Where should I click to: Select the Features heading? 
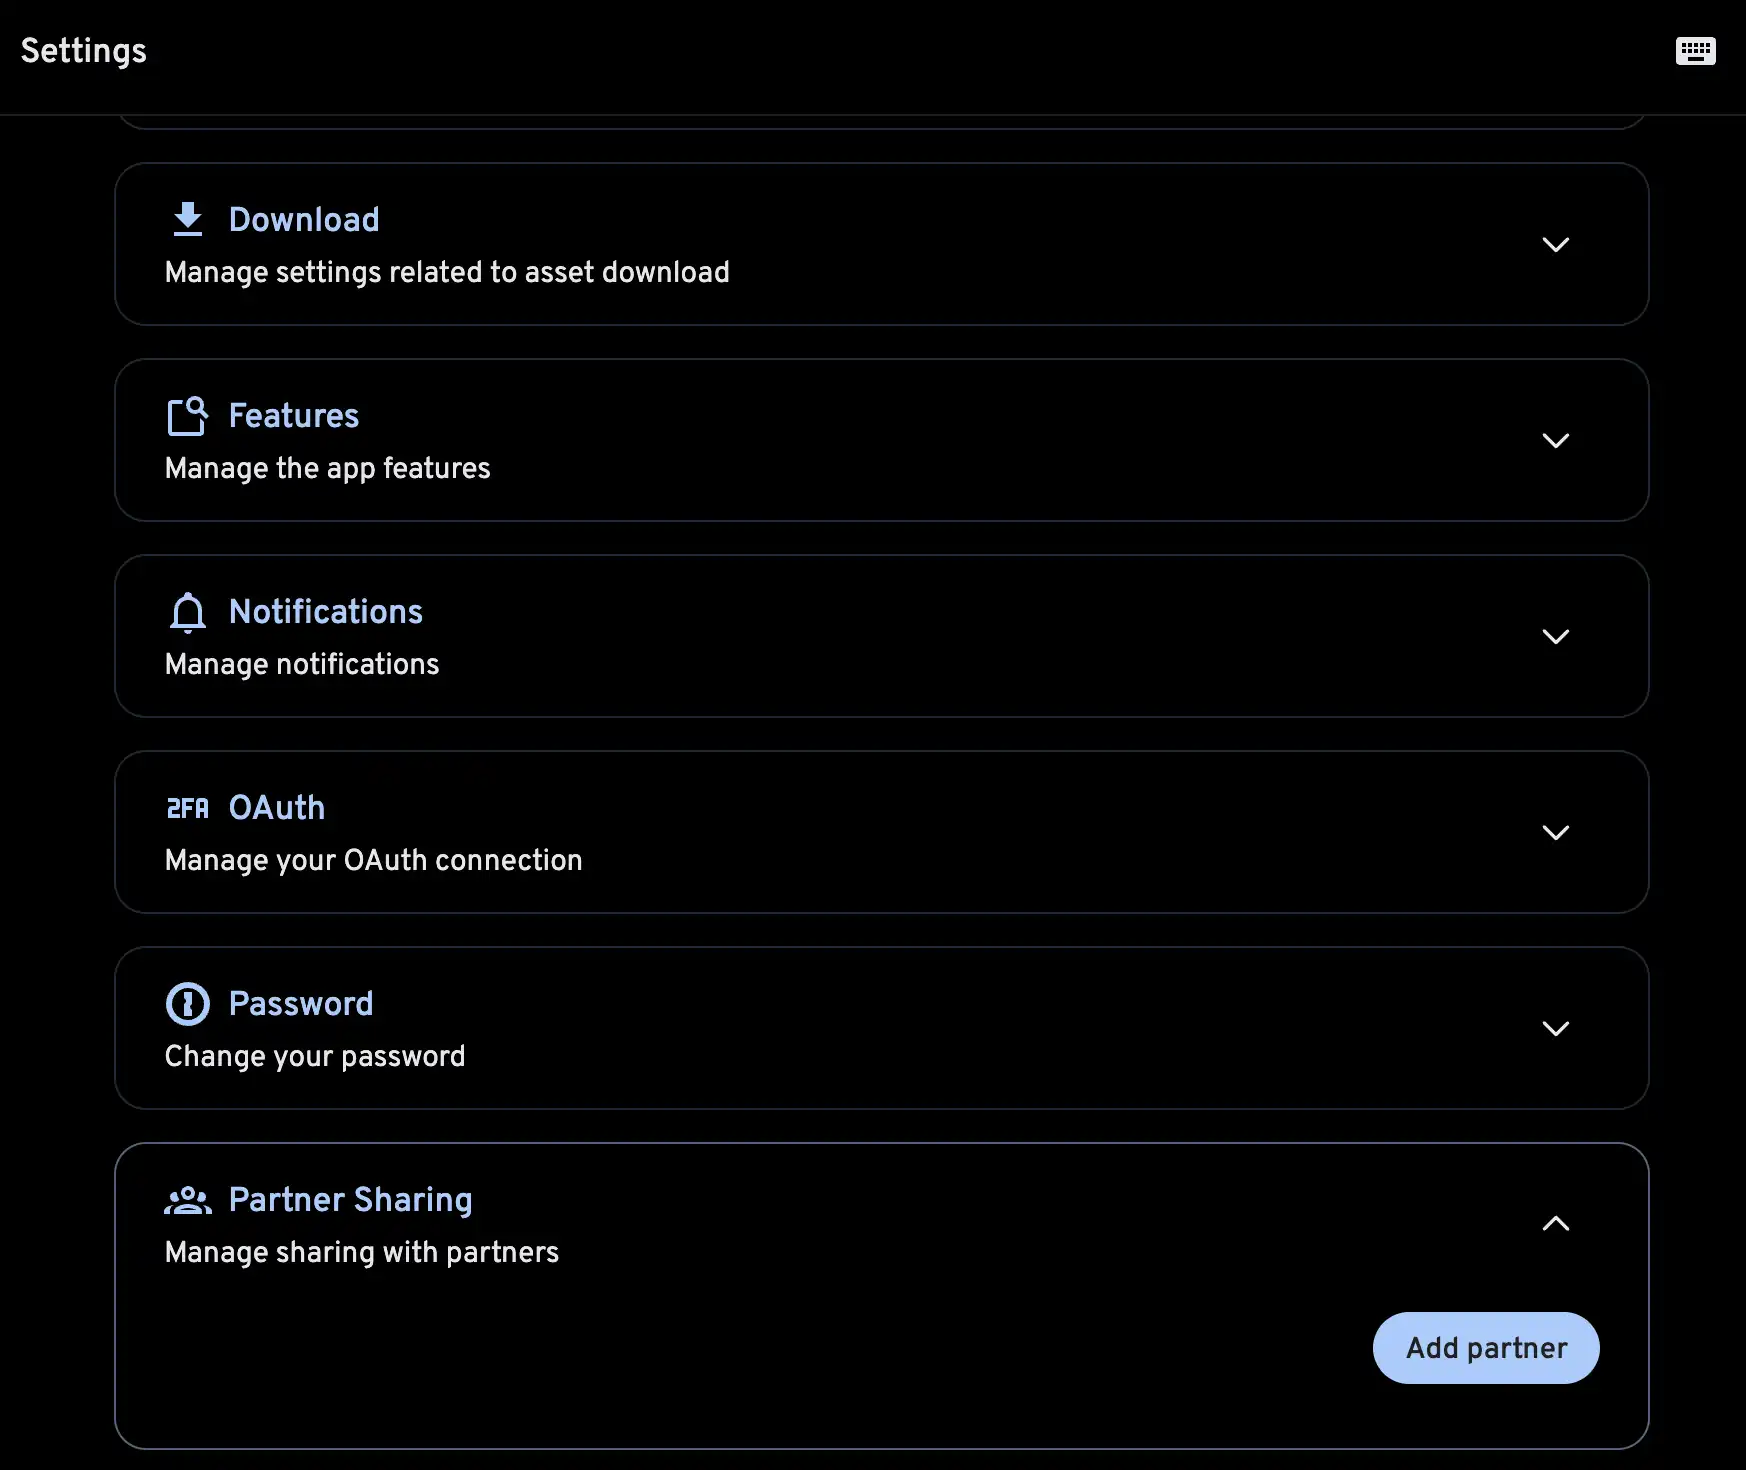pos(294,415)
